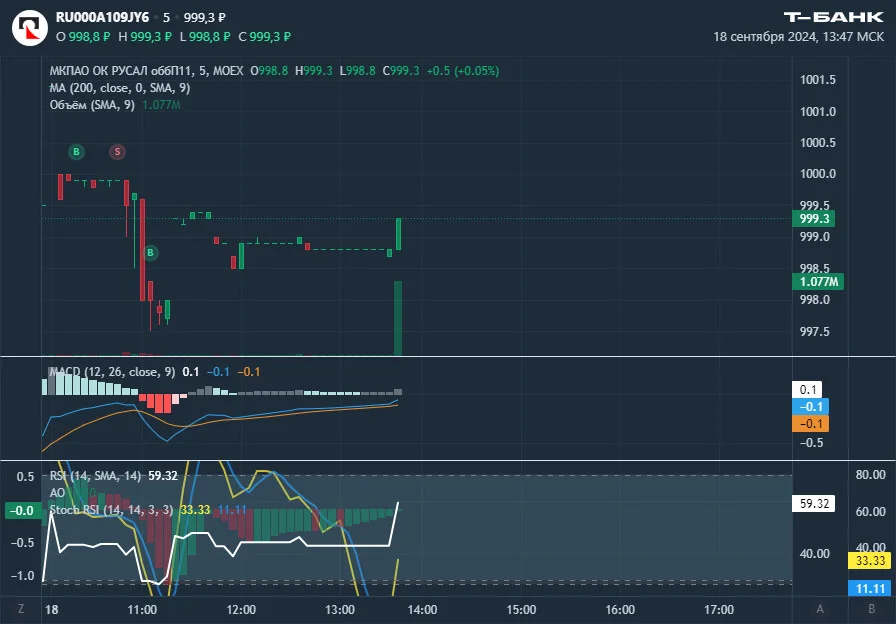Image resolution: width=896 pixels, height=624 pixels.
Task: Click the header price 999,3 ₽
Action: (205, 18)
